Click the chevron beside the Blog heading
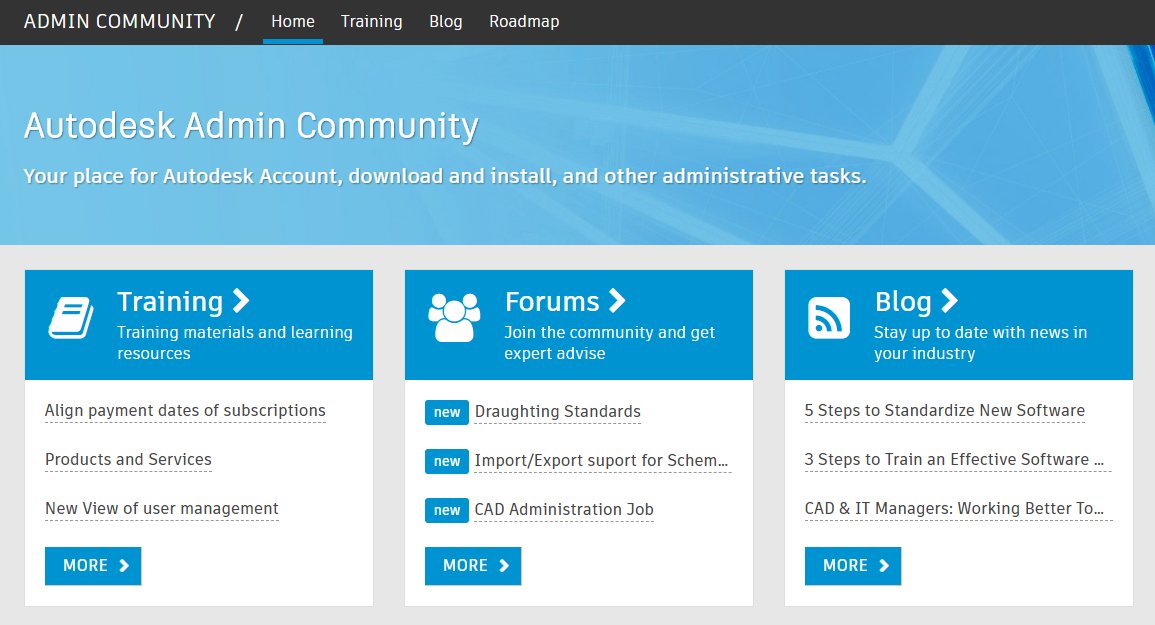This screenshot has width=1155, height=625. pyautogui.click(x=949, y=301)
